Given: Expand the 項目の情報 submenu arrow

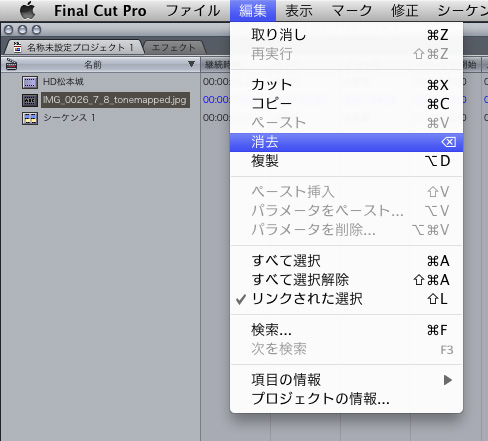Looking at the screenshot, I should 448,380.
